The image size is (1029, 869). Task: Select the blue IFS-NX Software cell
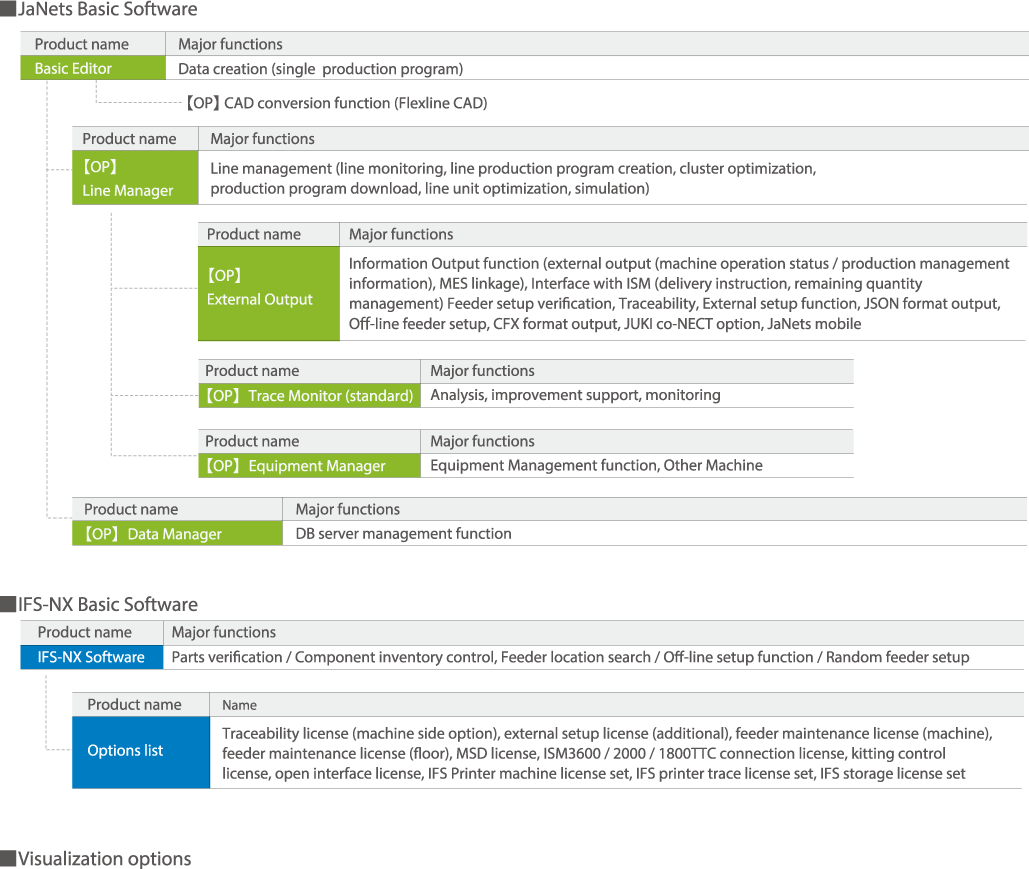pyautogui.click(x=91, y=657)
